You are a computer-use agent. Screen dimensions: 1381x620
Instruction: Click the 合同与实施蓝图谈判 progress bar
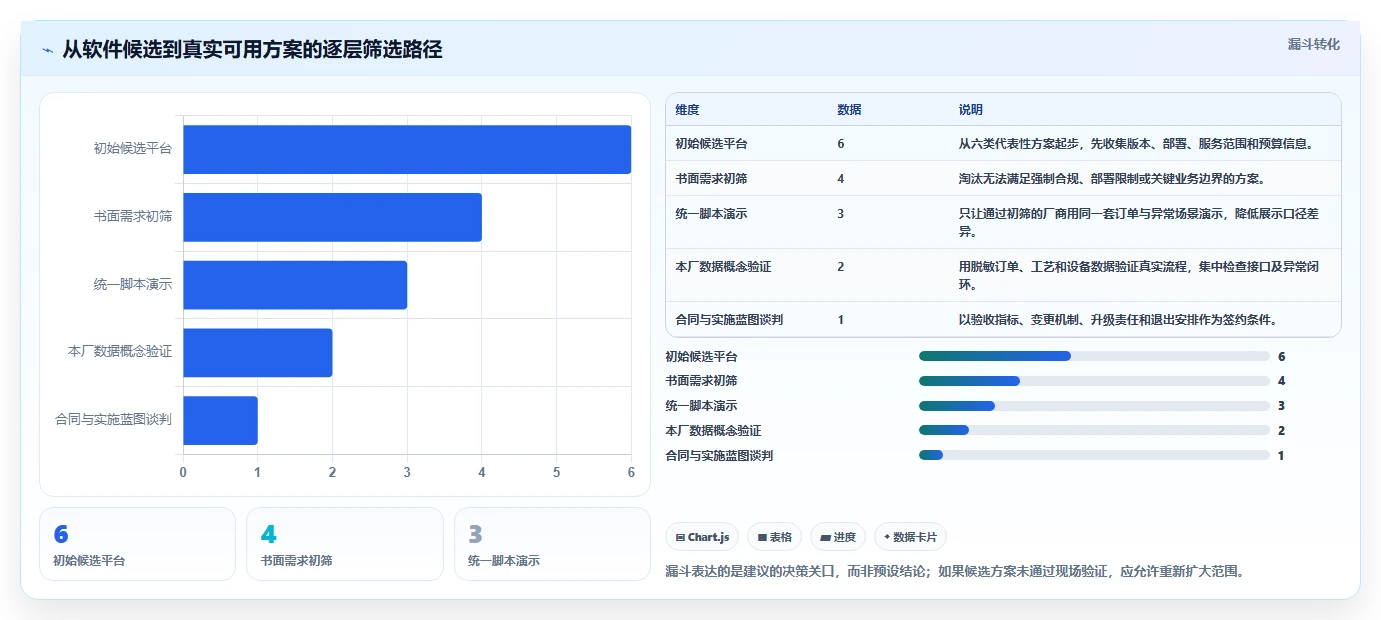(x=1094, y=456)
